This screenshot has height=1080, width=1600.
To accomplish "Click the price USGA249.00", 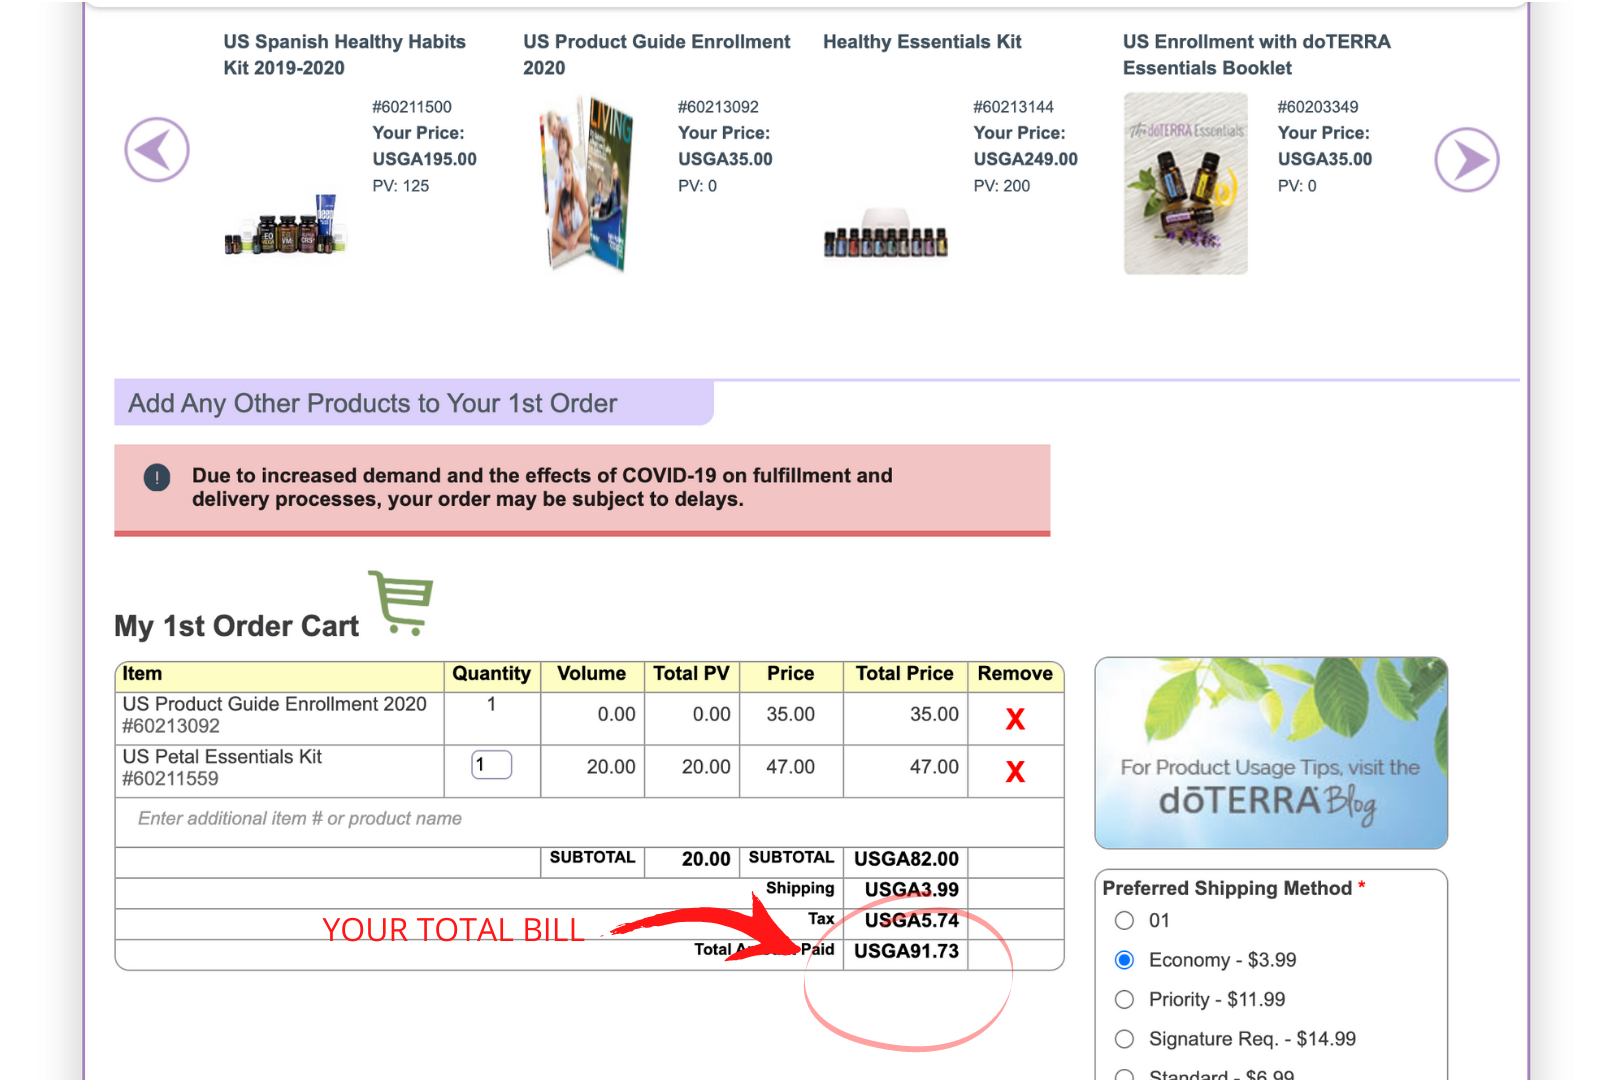I will coord(1026,159).
